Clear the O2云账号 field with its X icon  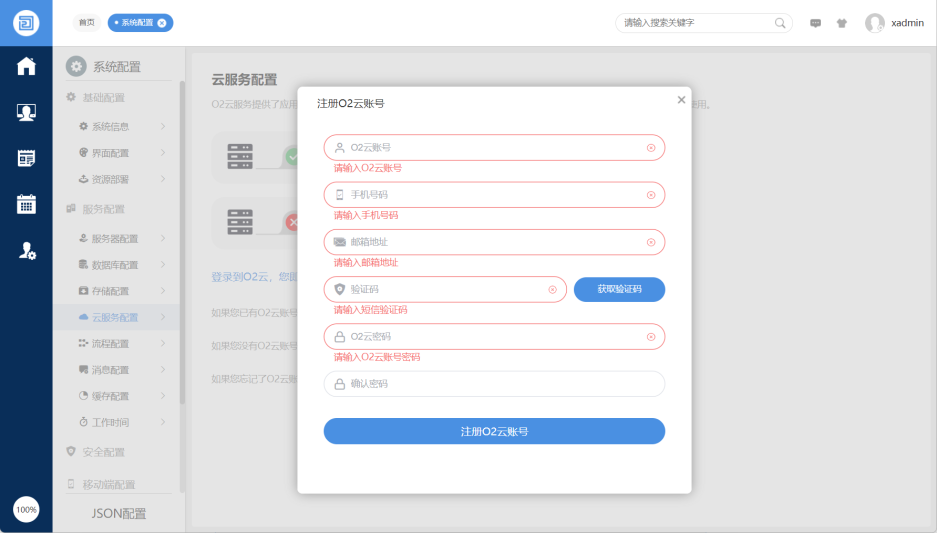(651, 148)
